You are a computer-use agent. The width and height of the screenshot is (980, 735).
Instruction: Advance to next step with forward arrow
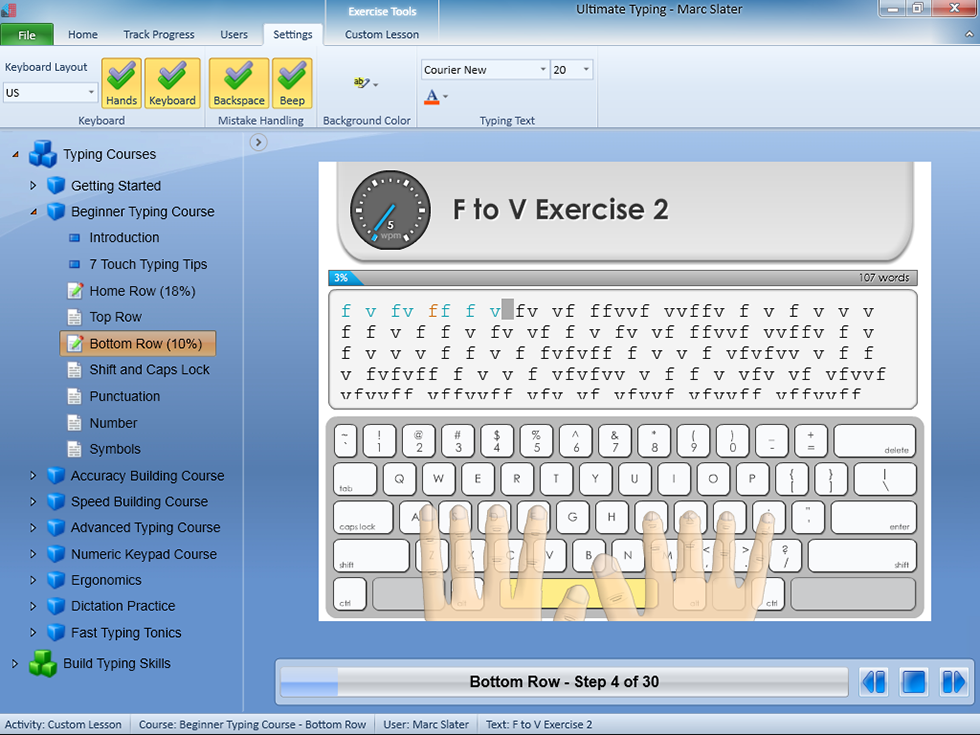[x=953, y=682]
